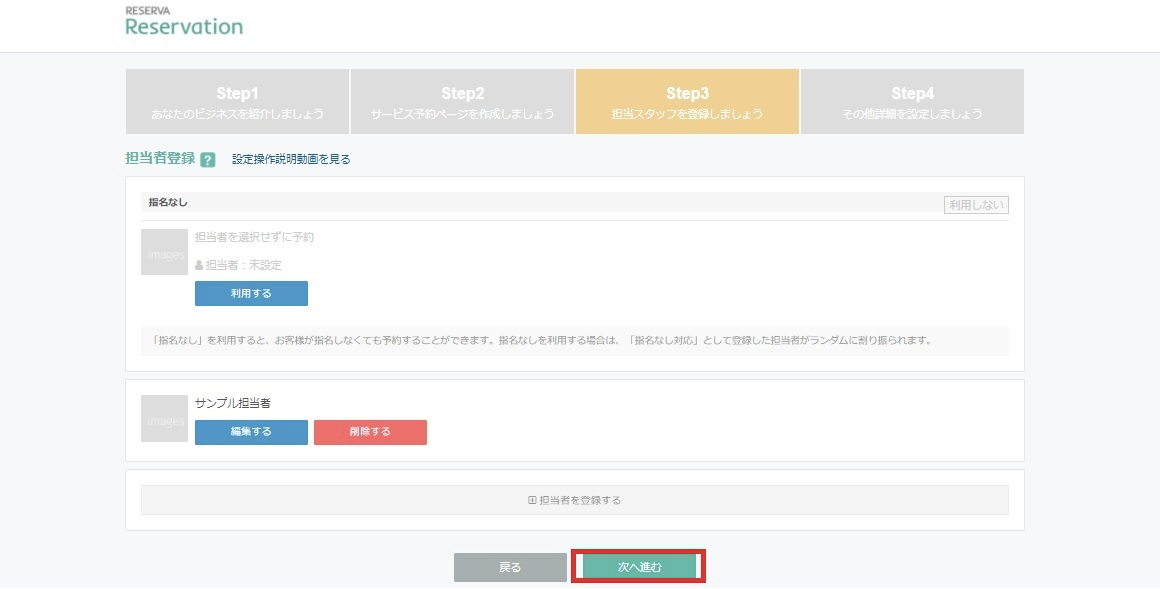Click the 担当者を選択せずに予約 text
The height and width of the screenshot is (589, 1160).
point(254,238)
